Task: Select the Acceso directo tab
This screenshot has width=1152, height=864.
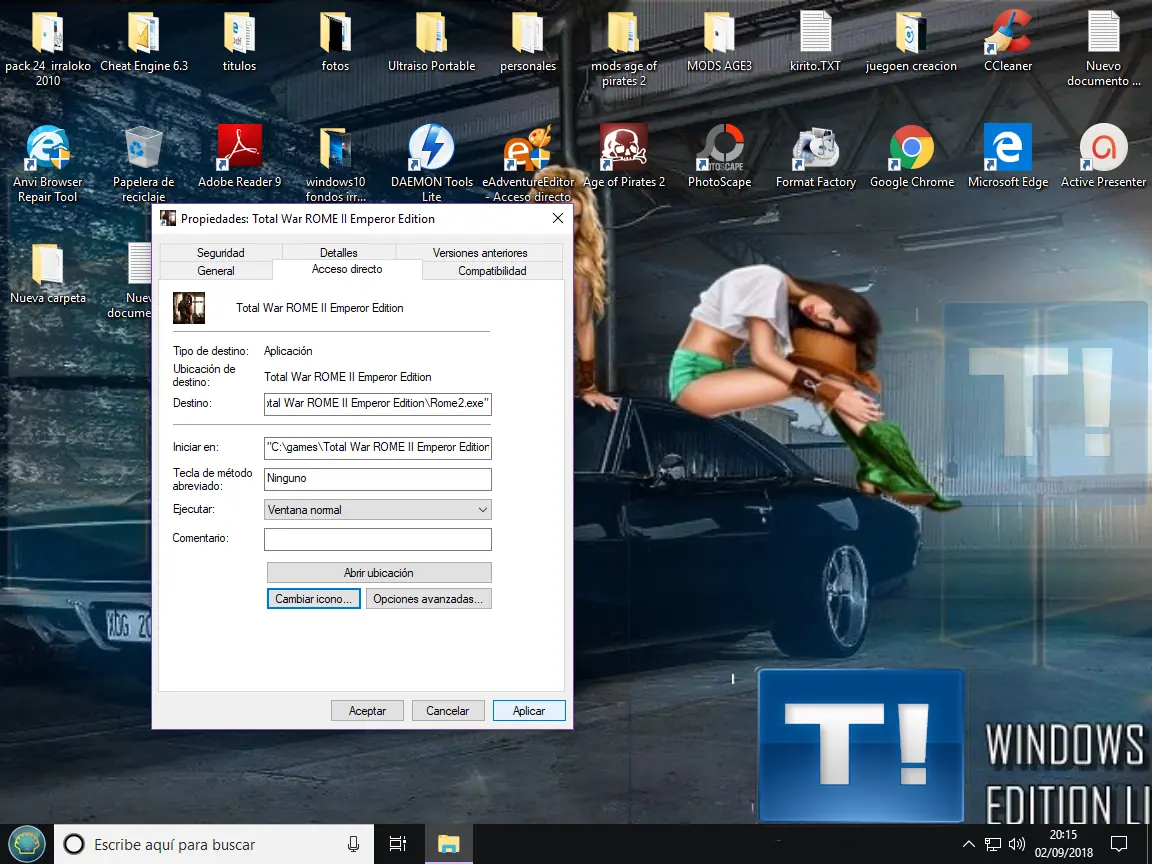Action: click(347, 270)
